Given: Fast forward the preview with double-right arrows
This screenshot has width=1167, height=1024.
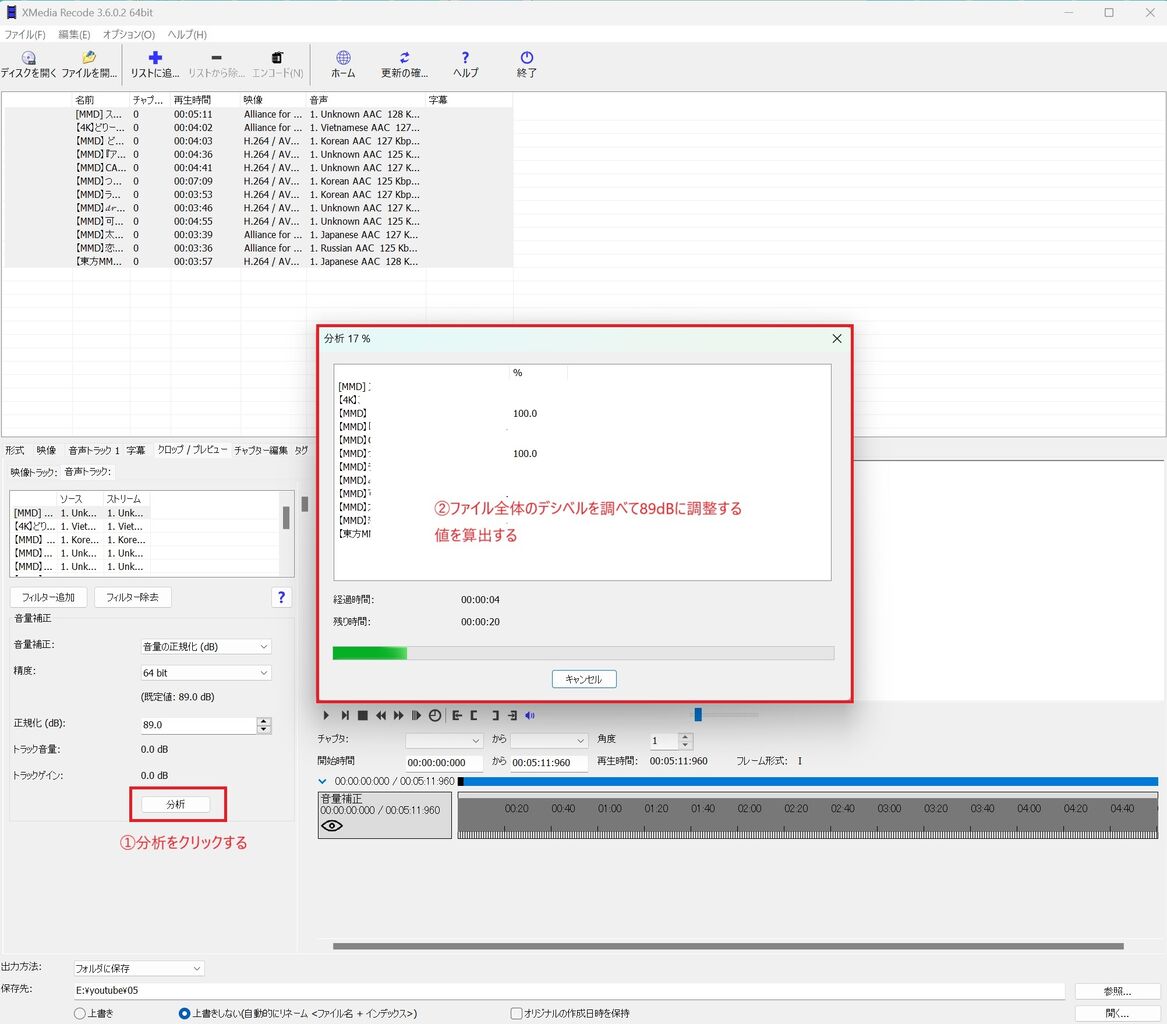Looking at the screenshot, I should click(x=399, y=715).
